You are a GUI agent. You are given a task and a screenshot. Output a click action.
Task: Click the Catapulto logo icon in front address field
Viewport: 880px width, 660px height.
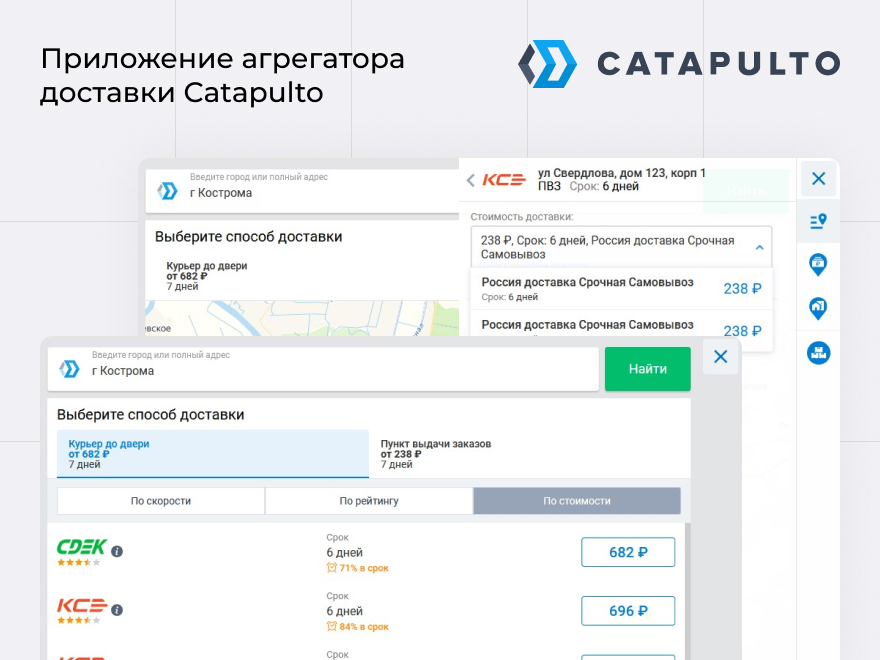coord(70,369)
